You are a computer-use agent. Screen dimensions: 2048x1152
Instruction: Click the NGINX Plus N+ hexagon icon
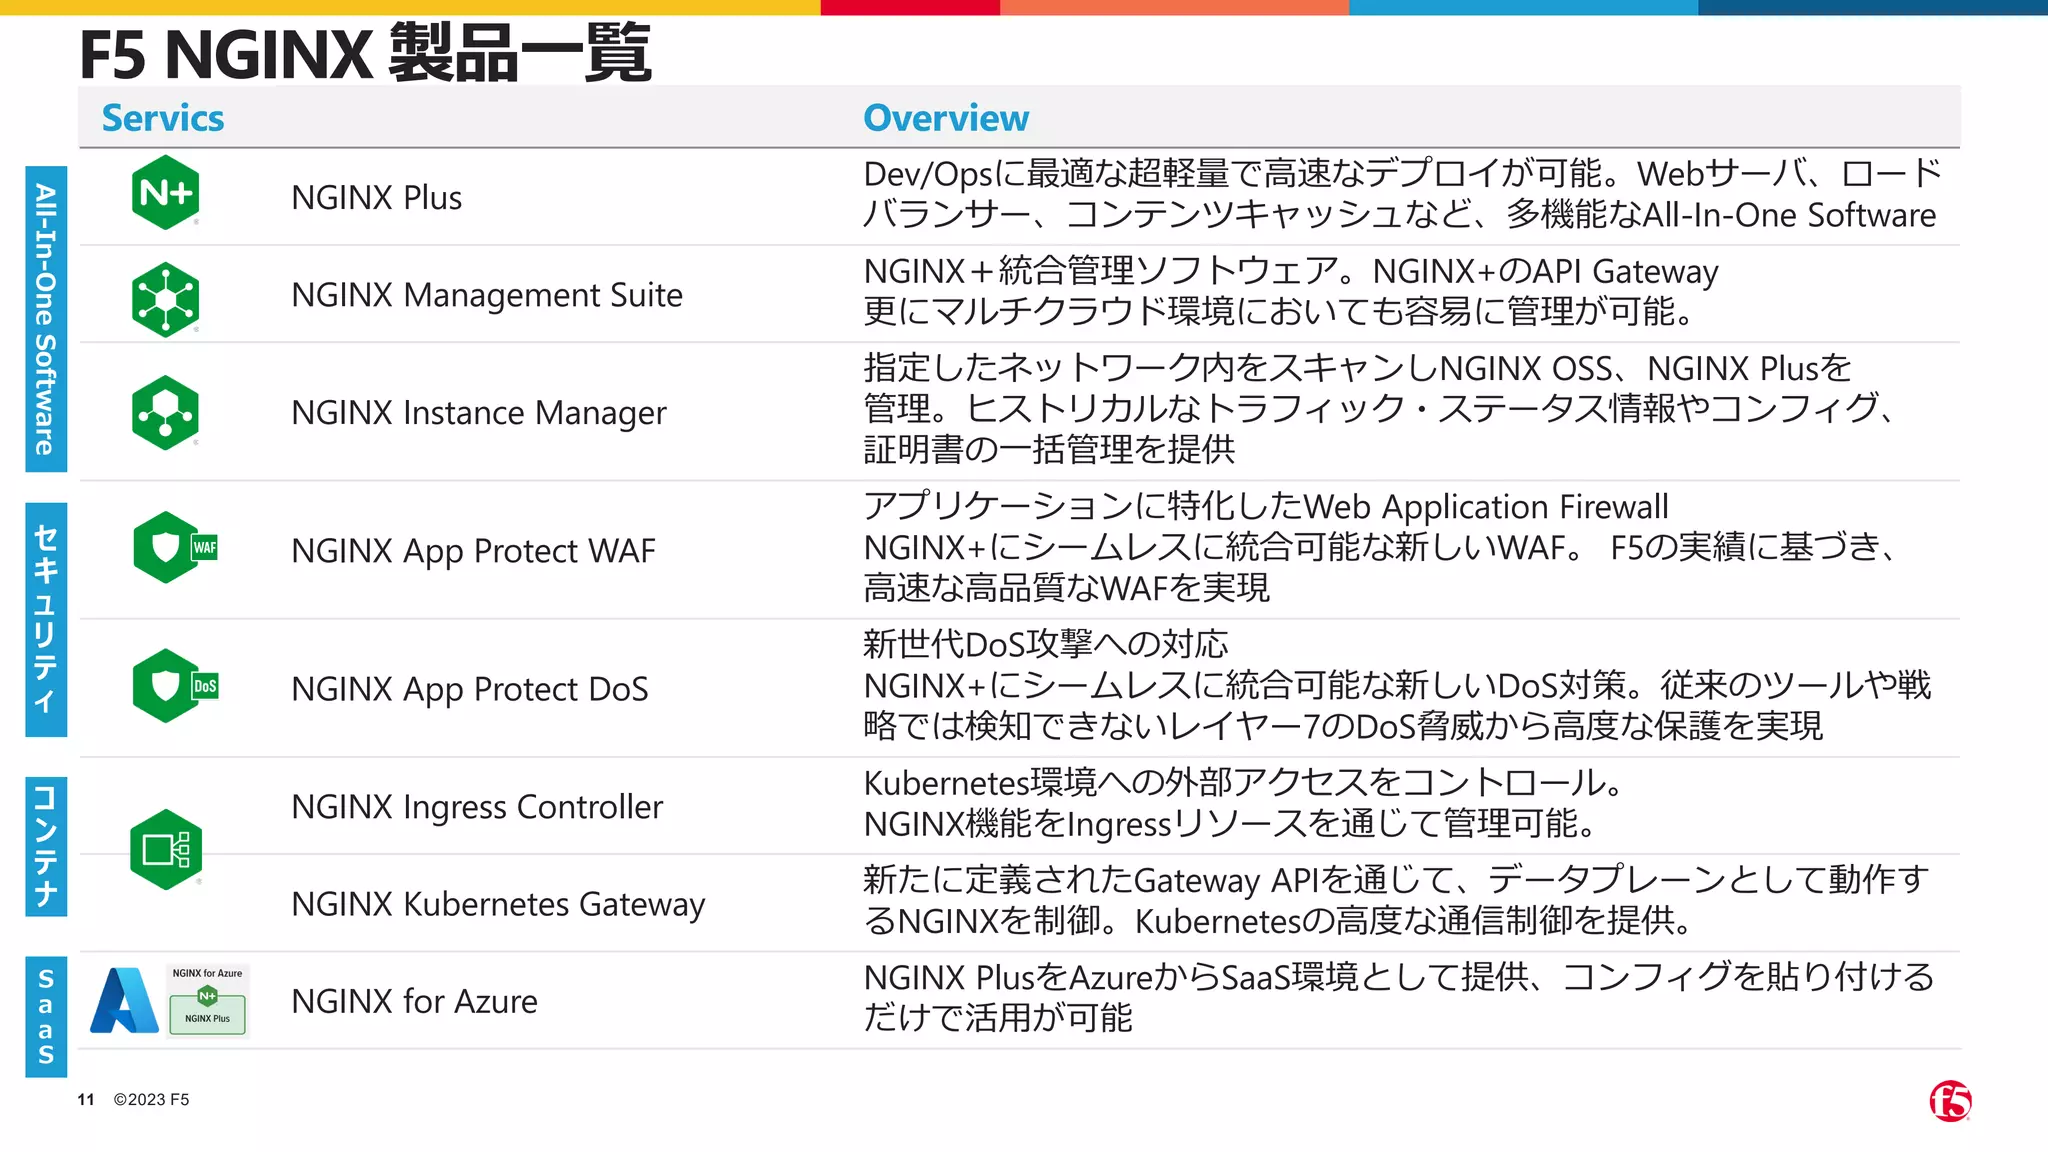click(x=165, y=192)
